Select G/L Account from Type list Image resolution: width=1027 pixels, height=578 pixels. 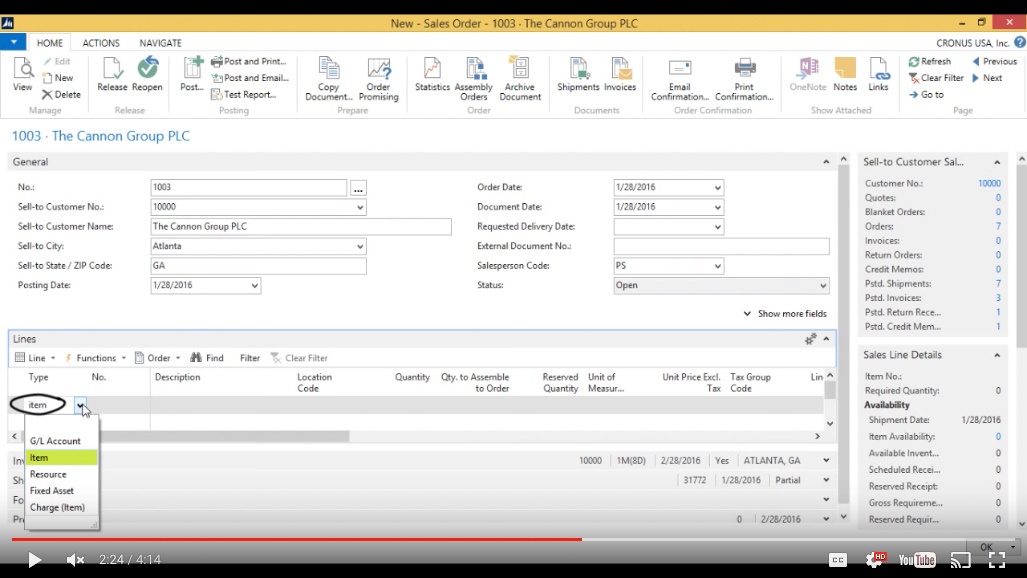coord(55,441)
